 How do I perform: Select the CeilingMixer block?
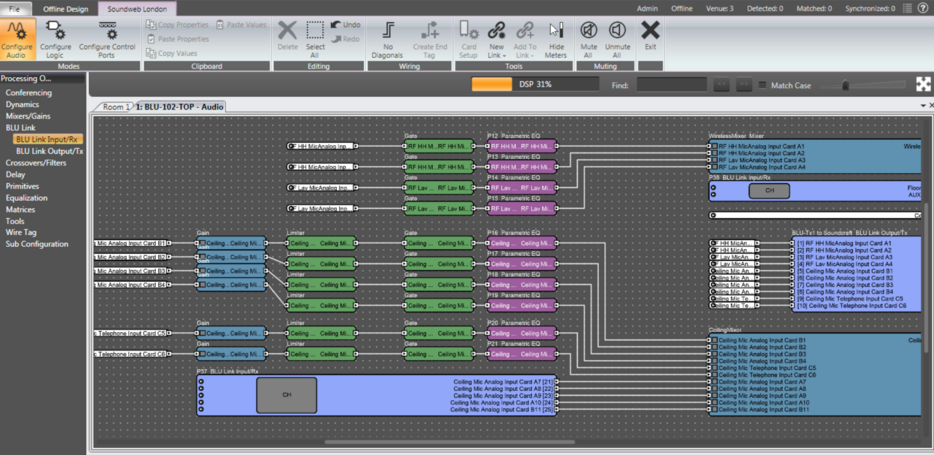pos(816,375)
